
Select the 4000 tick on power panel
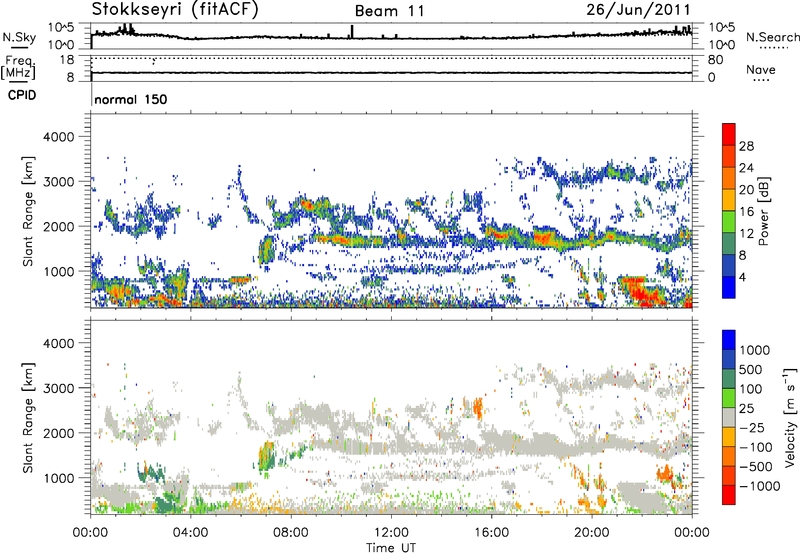tap(59, 137)
